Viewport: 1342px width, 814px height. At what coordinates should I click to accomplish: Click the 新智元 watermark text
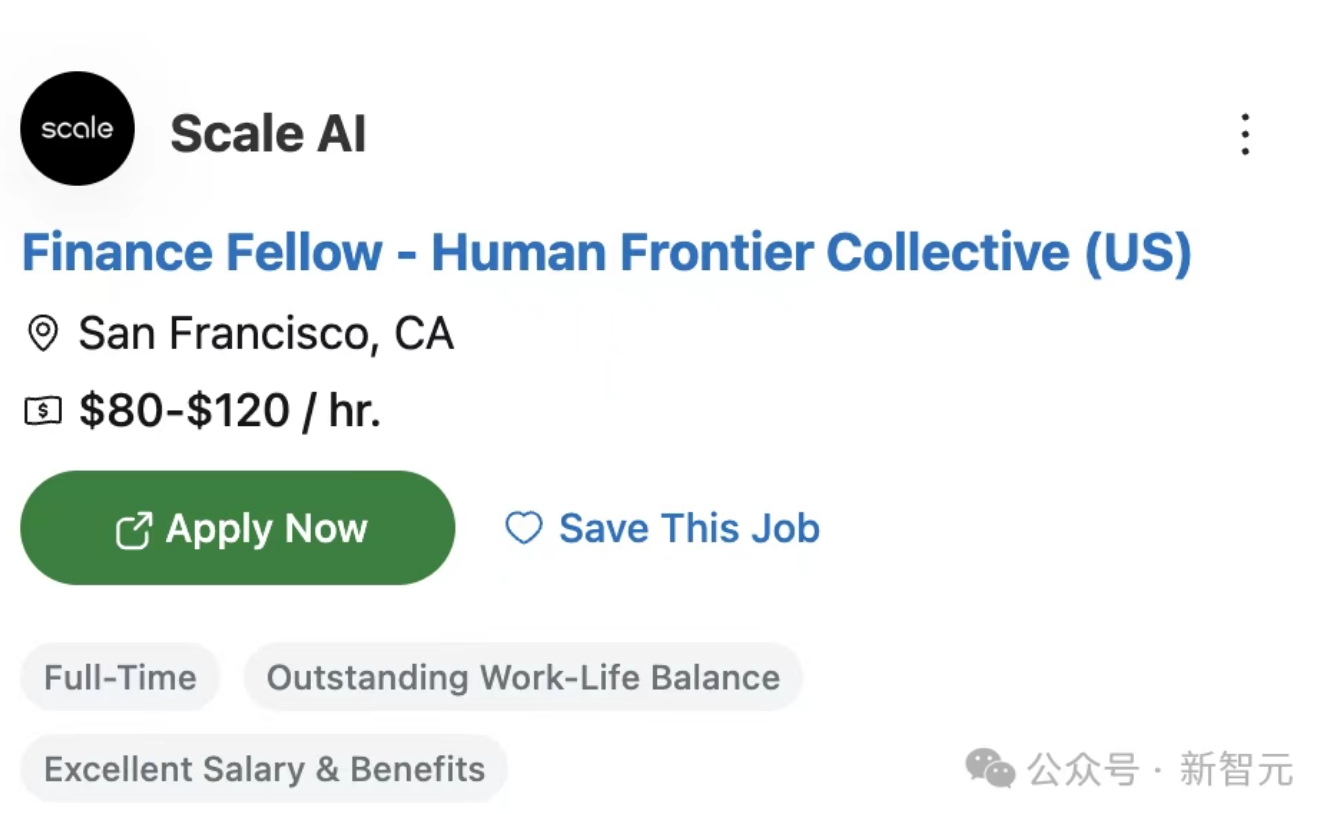point(1236,769)
